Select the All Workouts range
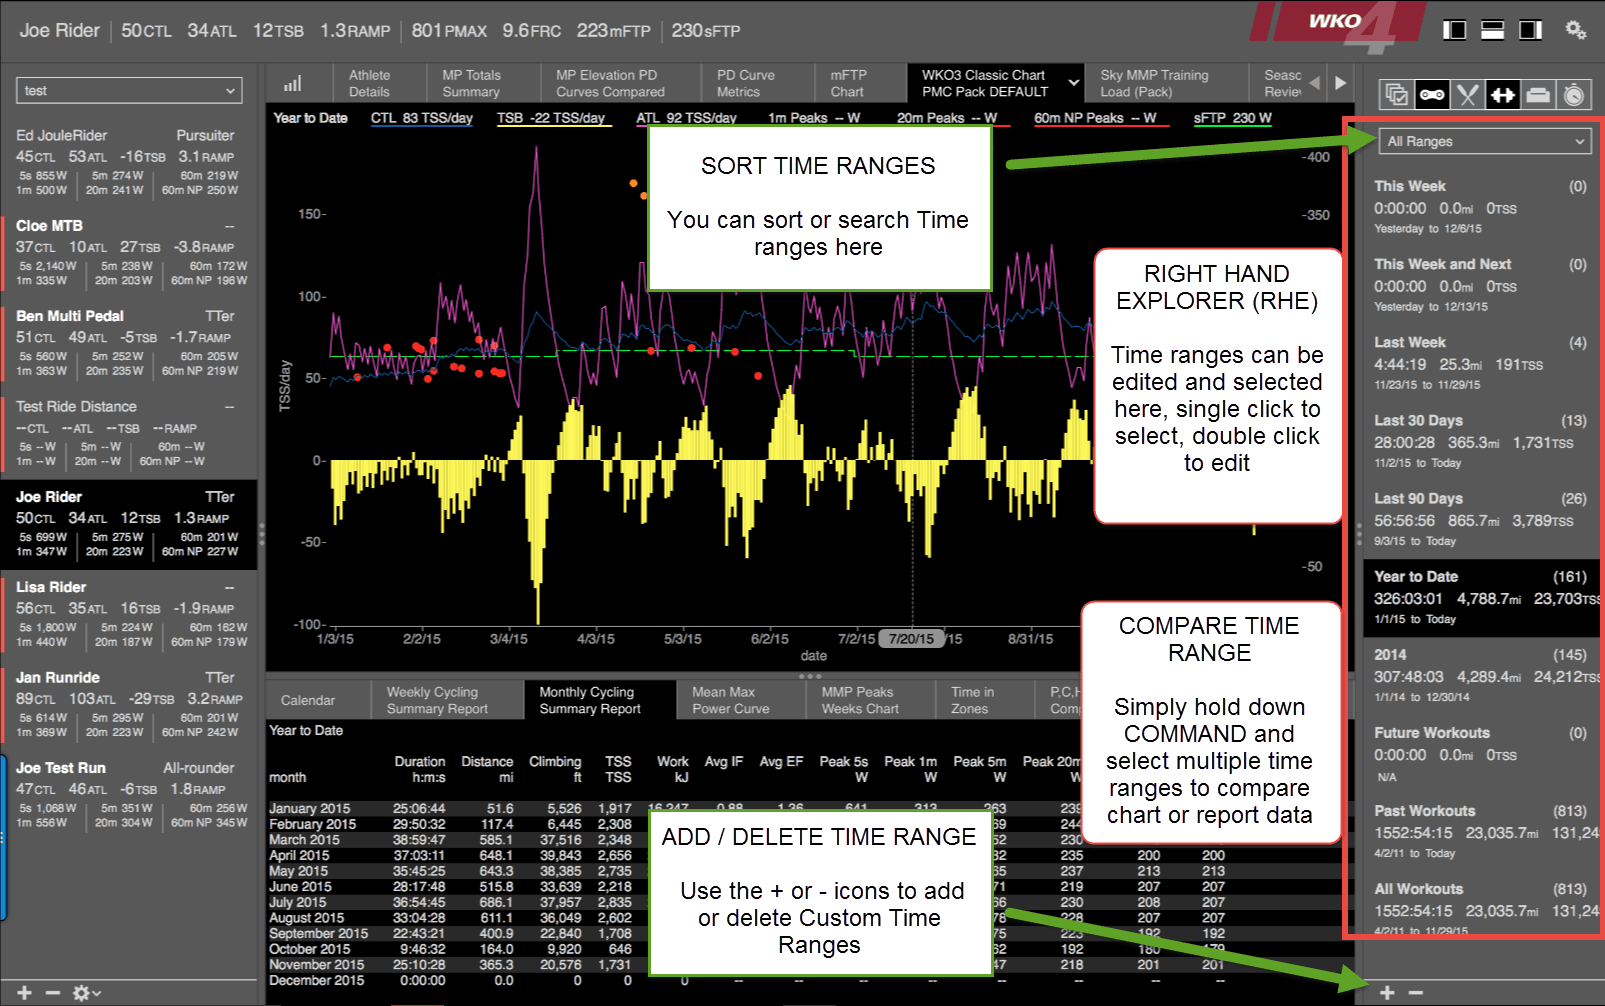1605x1006 pixels. click(x=1481, y=909)
